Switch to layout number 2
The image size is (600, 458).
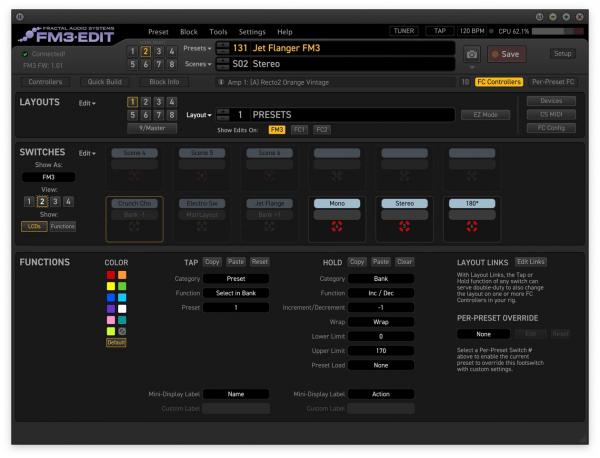coord(145,102)
